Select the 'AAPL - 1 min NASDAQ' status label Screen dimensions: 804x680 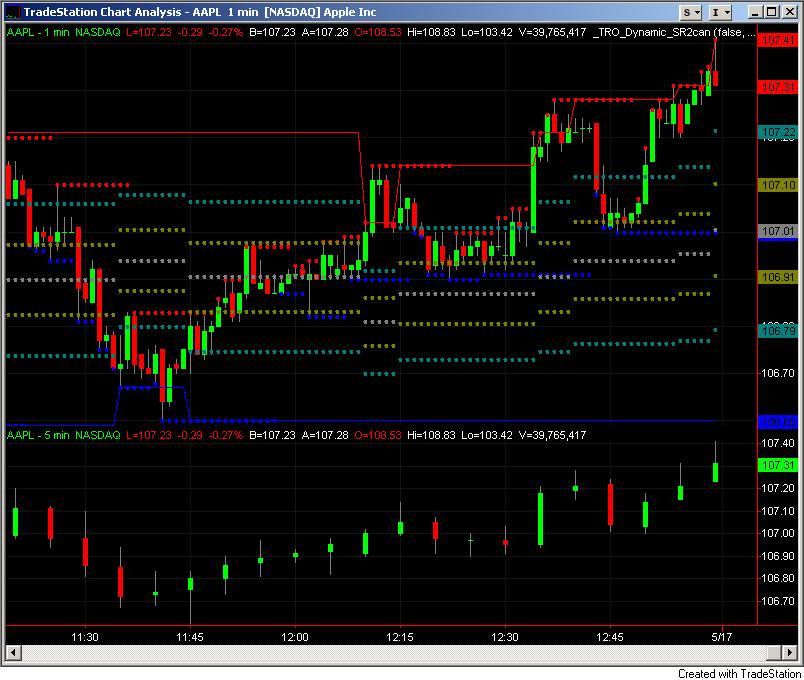pos(64,32)
